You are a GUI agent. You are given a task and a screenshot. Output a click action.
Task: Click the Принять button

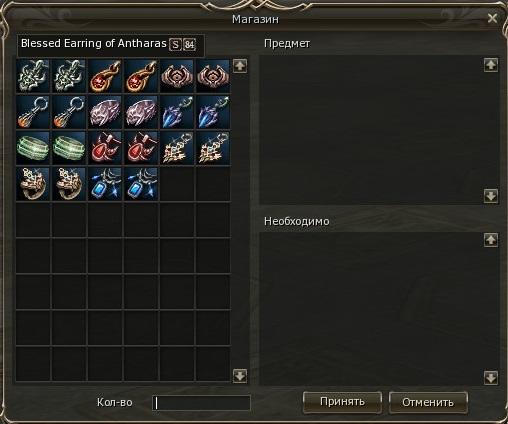tap(342, 402)
